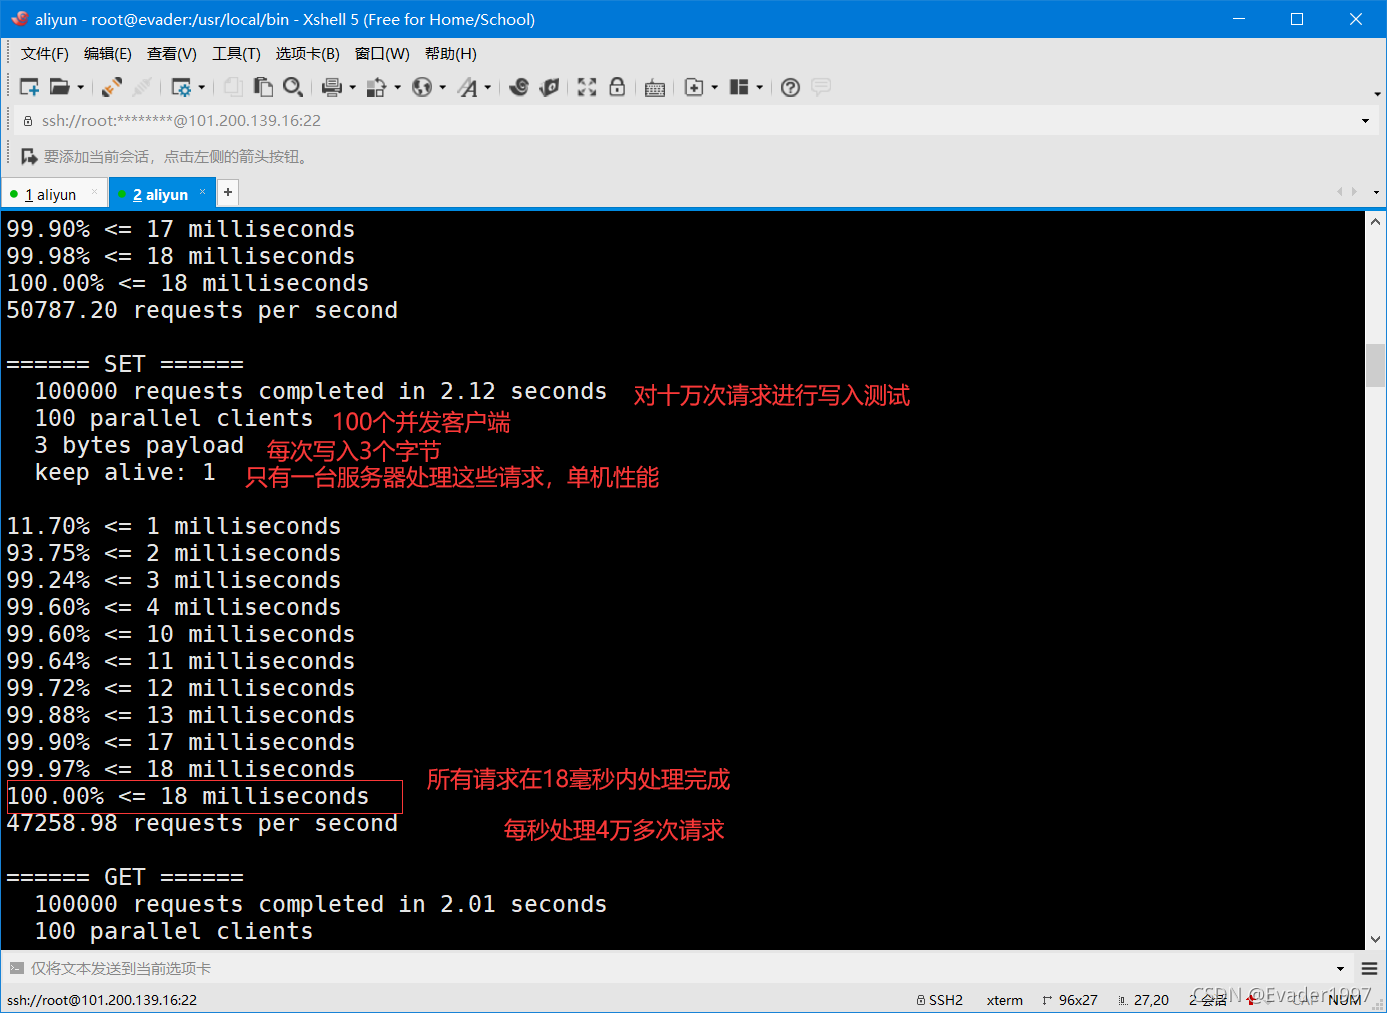1387x1013 pixels.
Task: Click "xterm" in the status bar
Action: pyautogui.click(x=1005, y=1000)
